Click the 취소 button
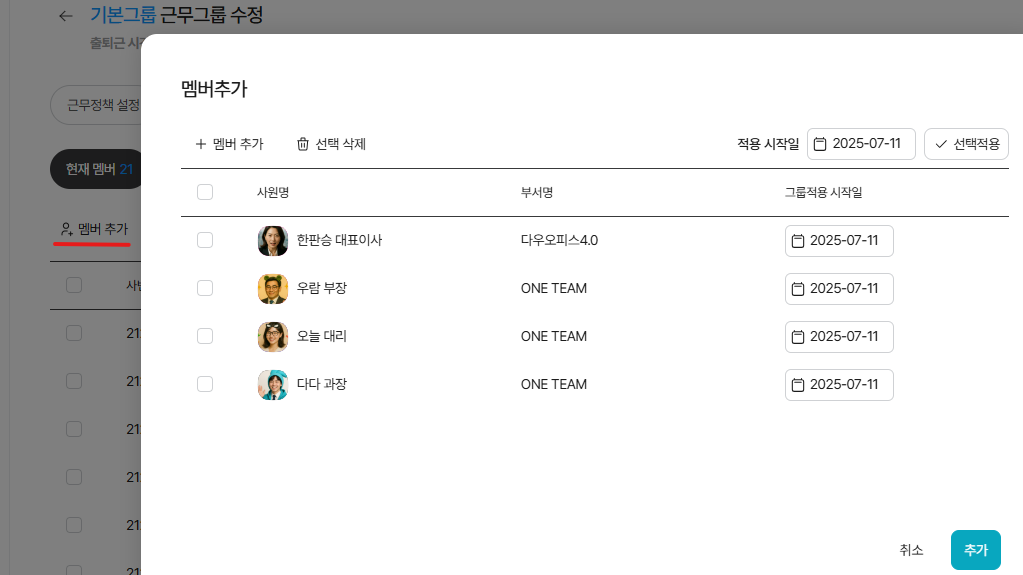This screenshot has height=575, width=1023. [911, 550]
